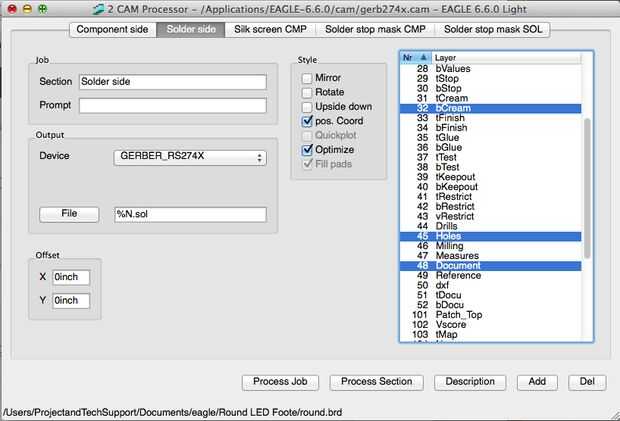
Task: Enable the Rotate checkbox
Action: (x=307, y=93)
